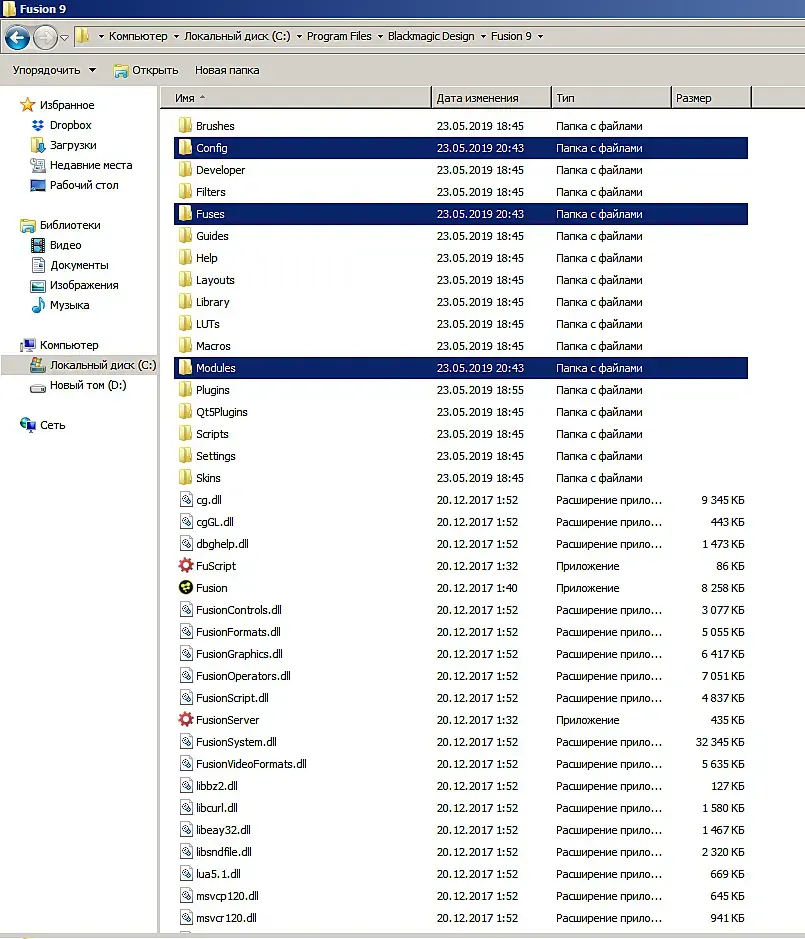Sort by the Размер column header
The height and width of the screenshot is (939, 805).
click(x=711, y=98)
